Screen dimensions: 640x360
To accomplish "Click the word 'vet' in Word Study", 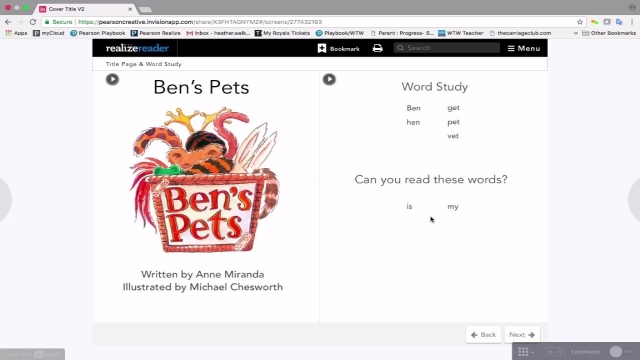I will point(453,136).
